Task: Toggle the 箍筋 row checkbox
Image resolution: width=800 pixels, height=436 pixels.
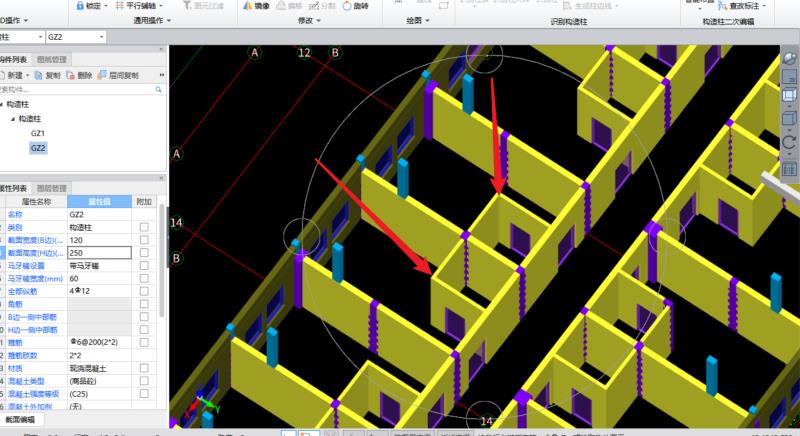Action: pos(144,342)
